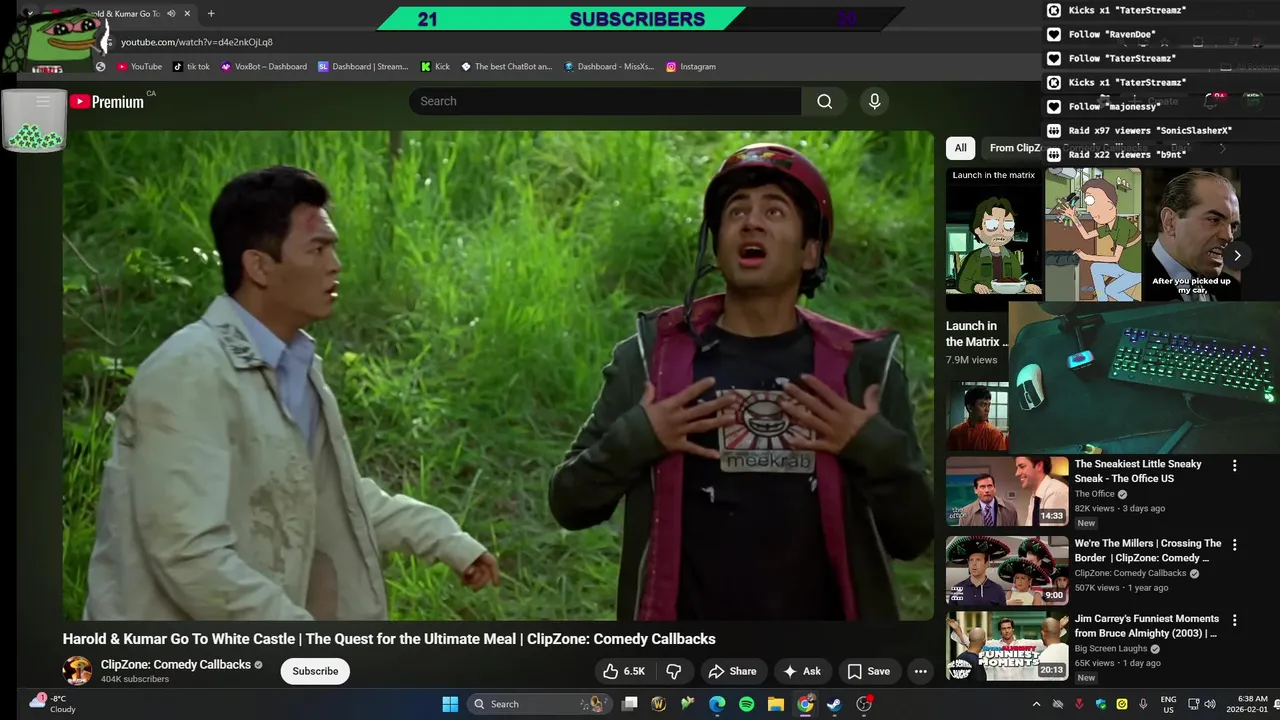Open volume and network quick settings
Viewport: 1280px width, 720px height.
tap(1201, 704)
